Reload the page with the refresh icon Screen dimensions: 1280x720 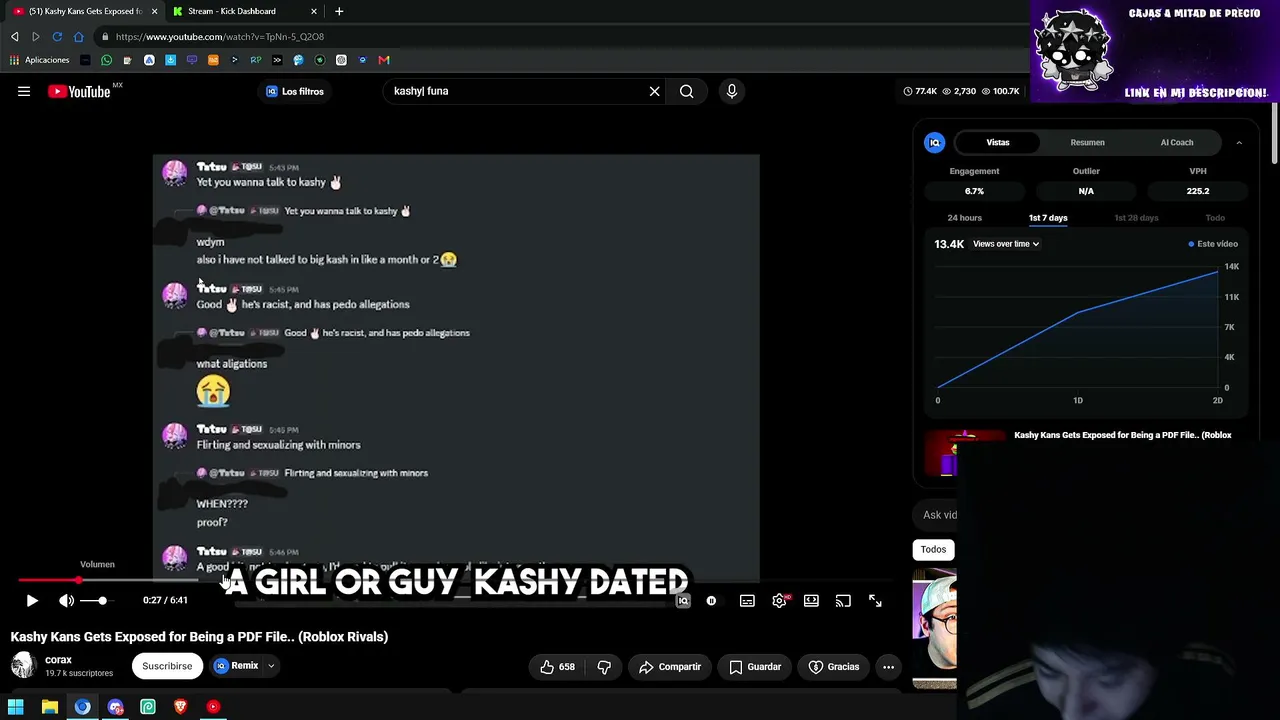tap(57, 37)
